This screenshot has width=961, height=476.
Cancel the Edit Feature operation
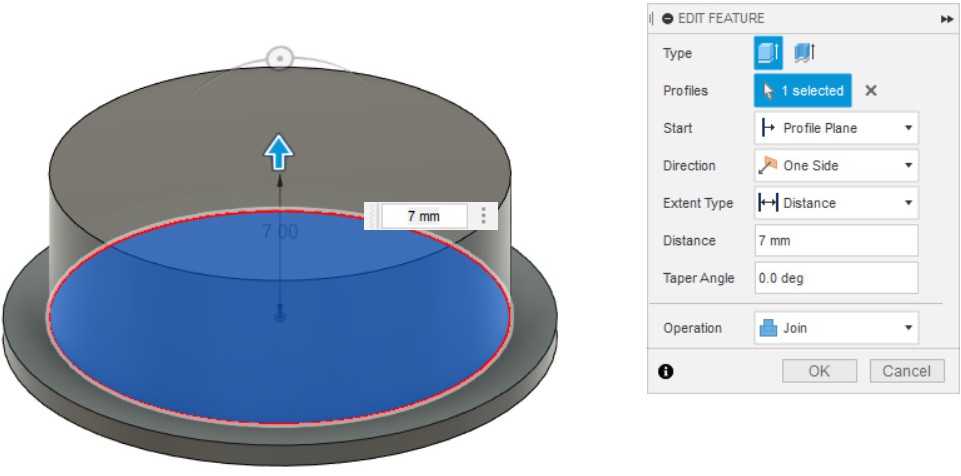tap(907, 371)
